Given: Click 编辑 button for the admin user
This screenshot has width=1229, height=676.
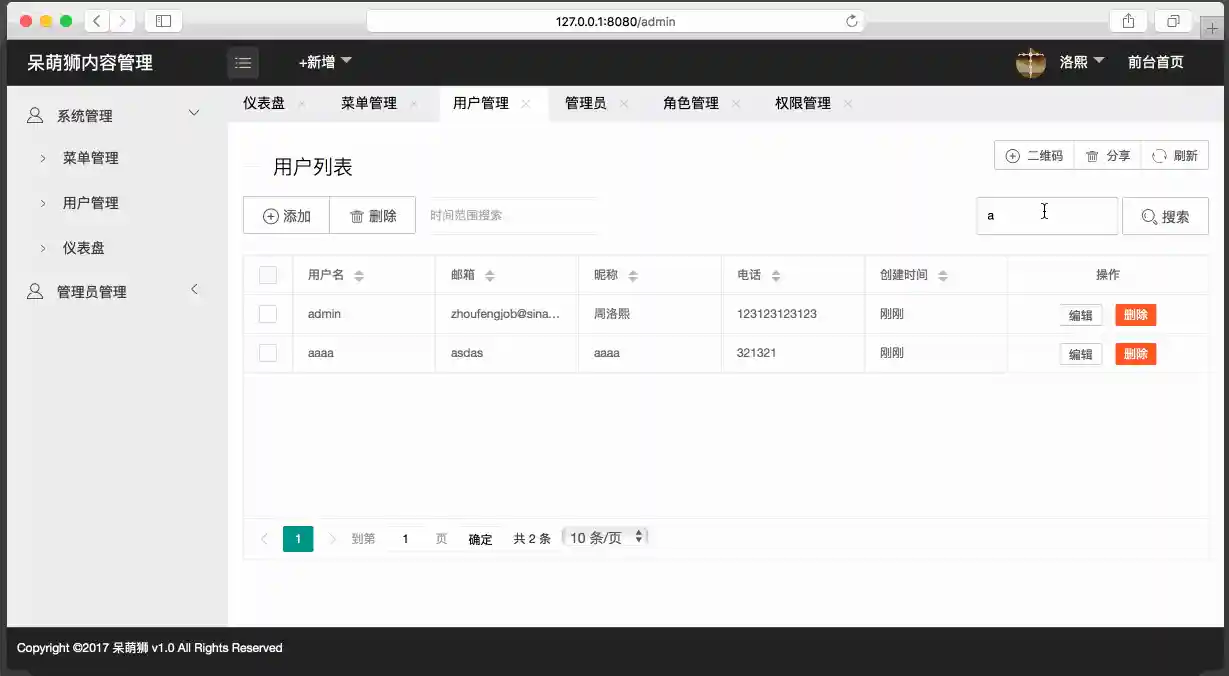Looking at the screenshot, I should (x=1080, y=315).
